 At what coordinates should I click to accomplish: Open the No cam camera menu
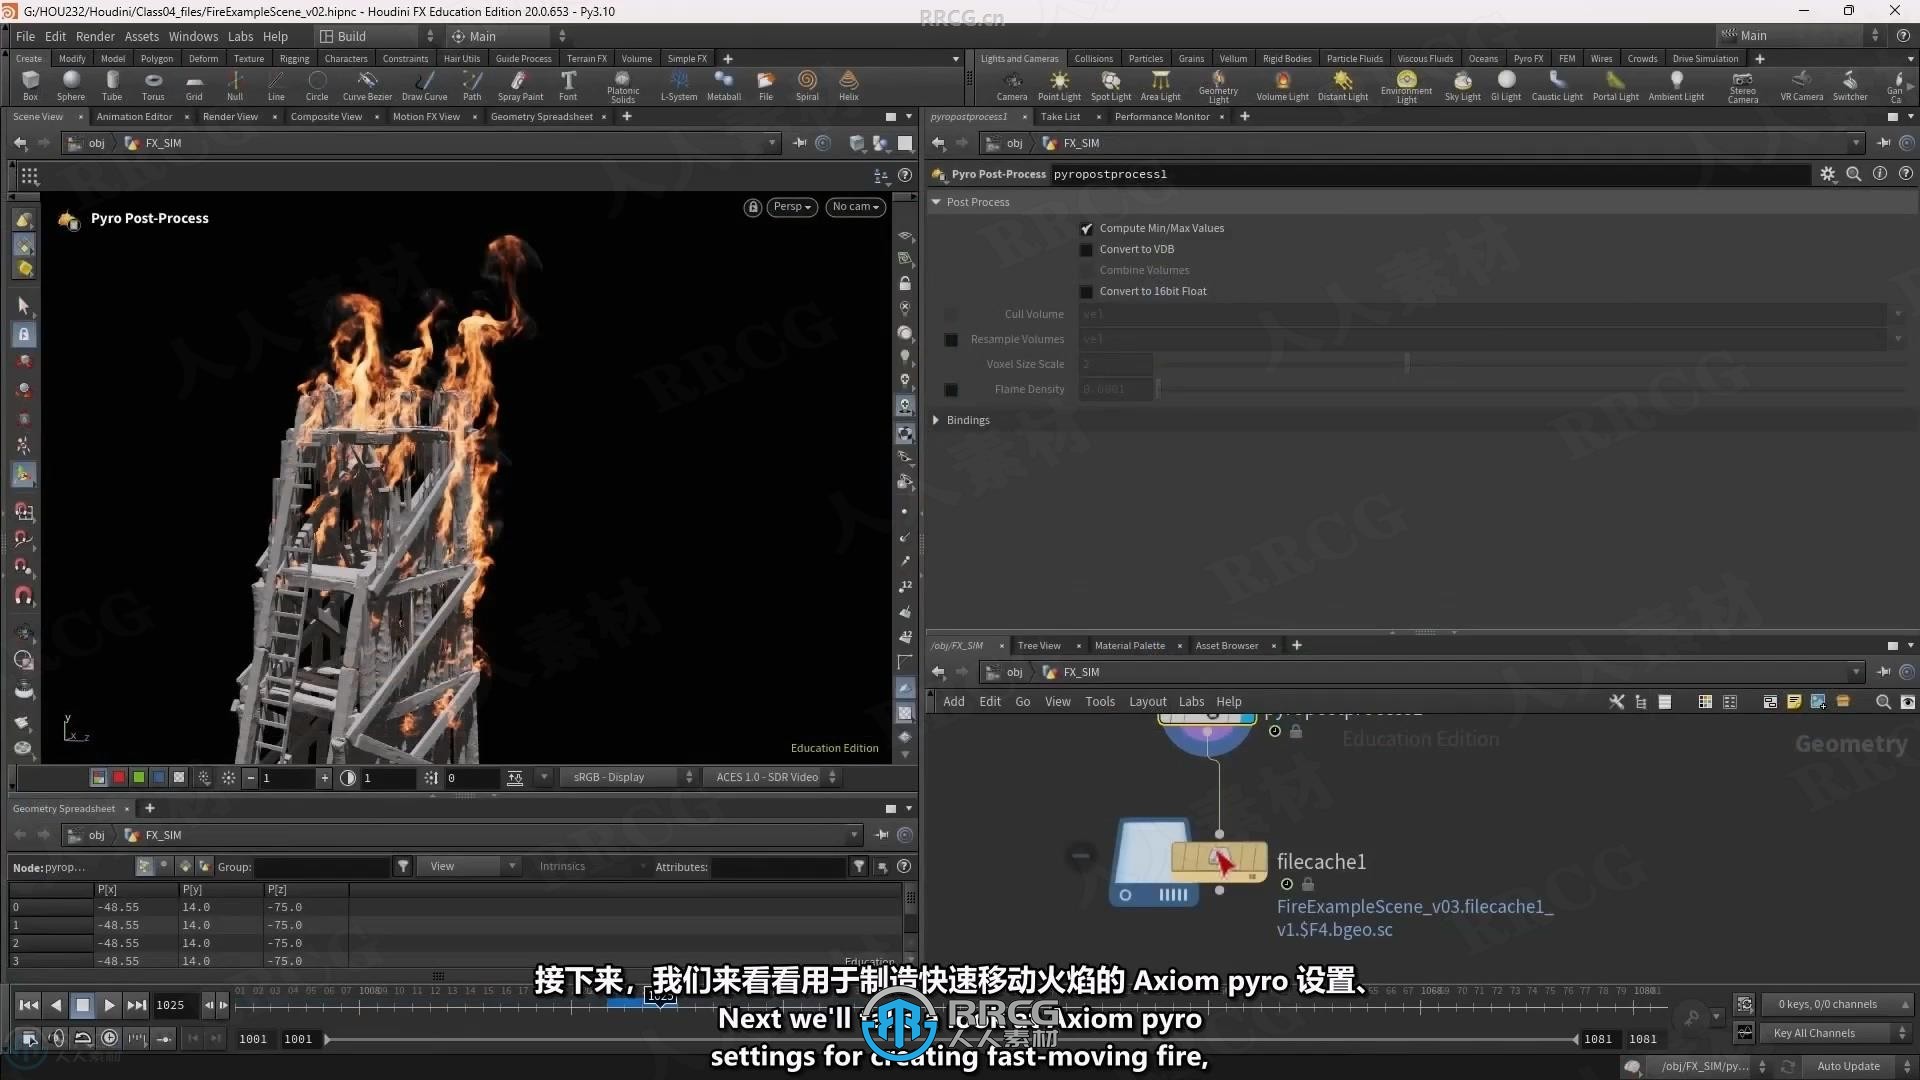[x=856, y=207]
